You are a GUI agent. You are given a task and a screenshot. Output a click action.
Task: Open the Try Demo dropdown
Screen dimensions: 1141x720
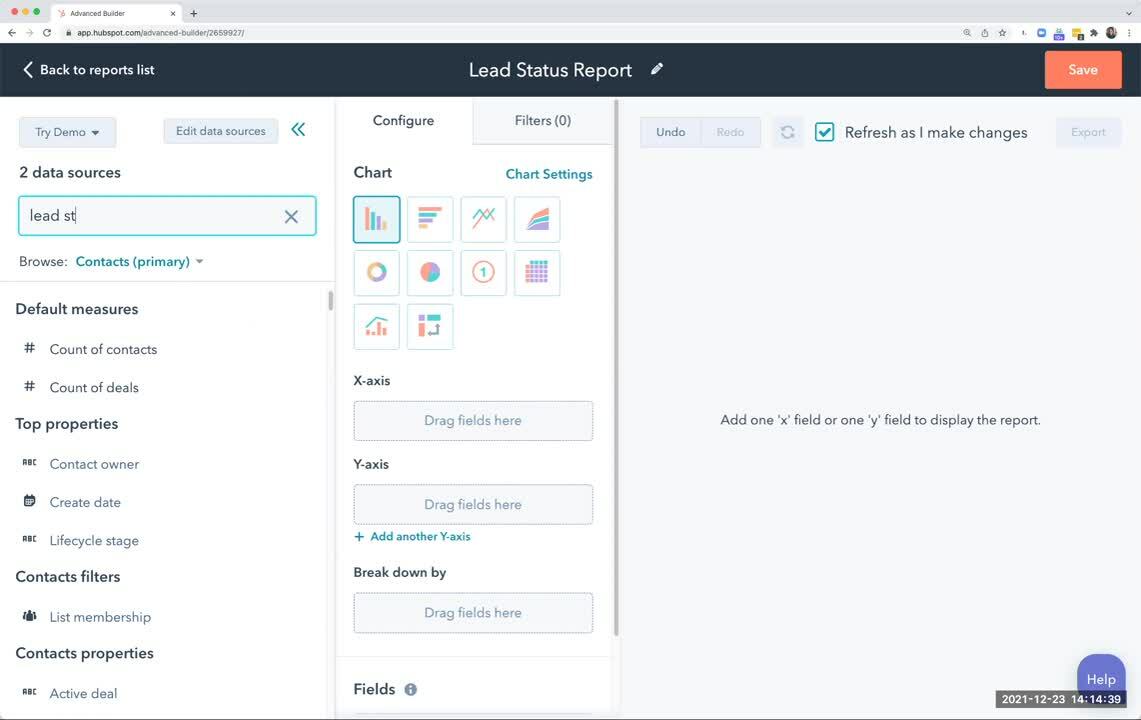[67, 132]
